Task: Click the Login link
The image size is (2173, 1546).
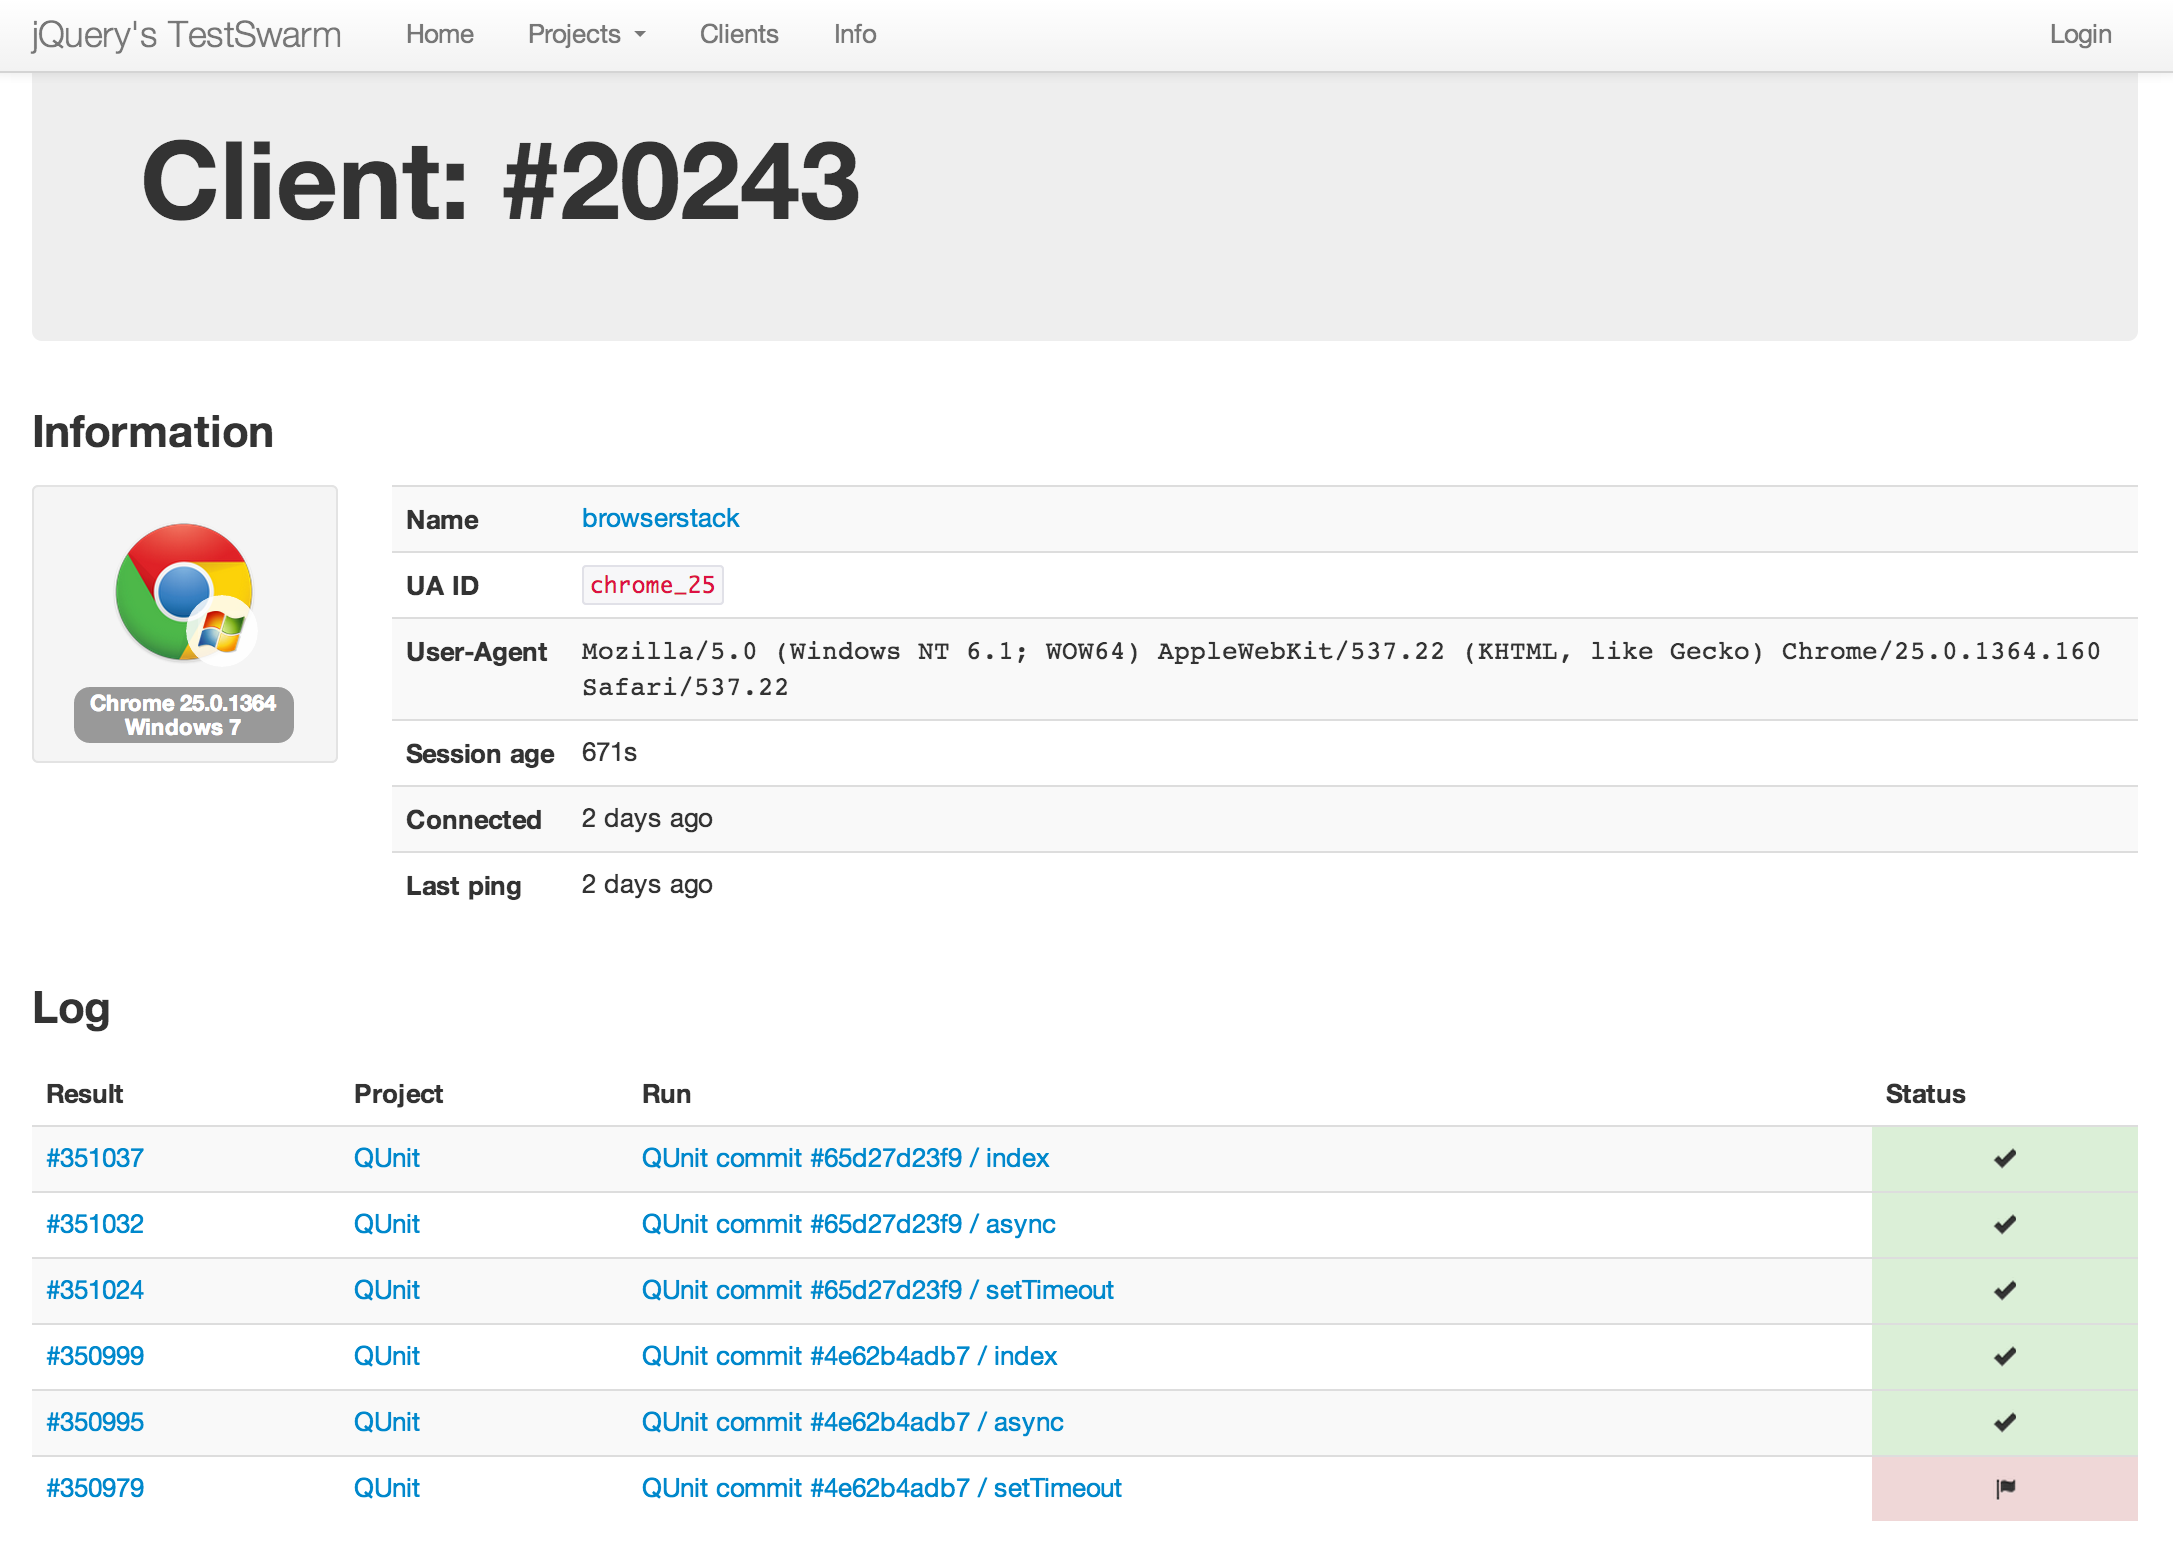Action: (2079, 34)
